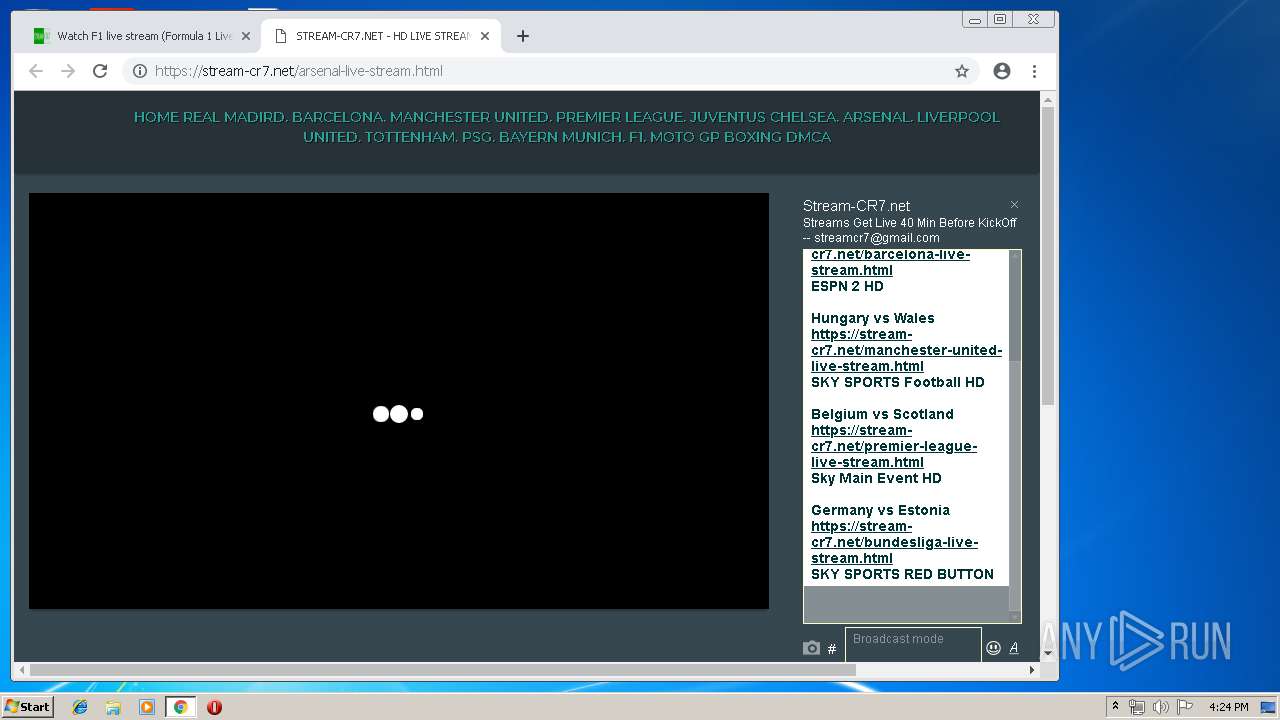Open Windows Explorer from the taskbar
Screen dimensions: 1280x720
tap(113, 707)
